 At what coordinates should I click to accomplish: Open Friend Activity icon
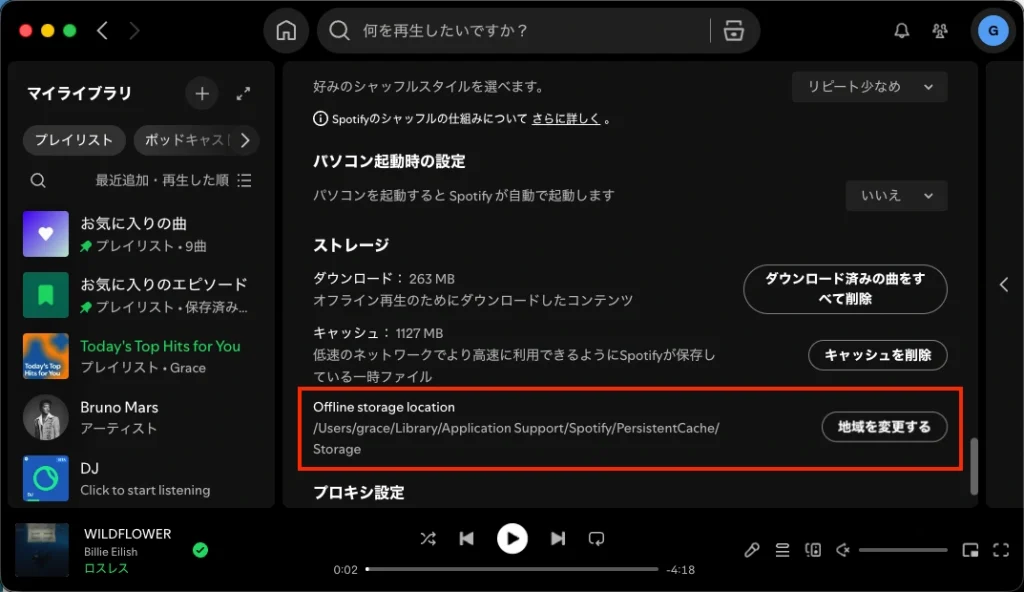pos(940,31)
